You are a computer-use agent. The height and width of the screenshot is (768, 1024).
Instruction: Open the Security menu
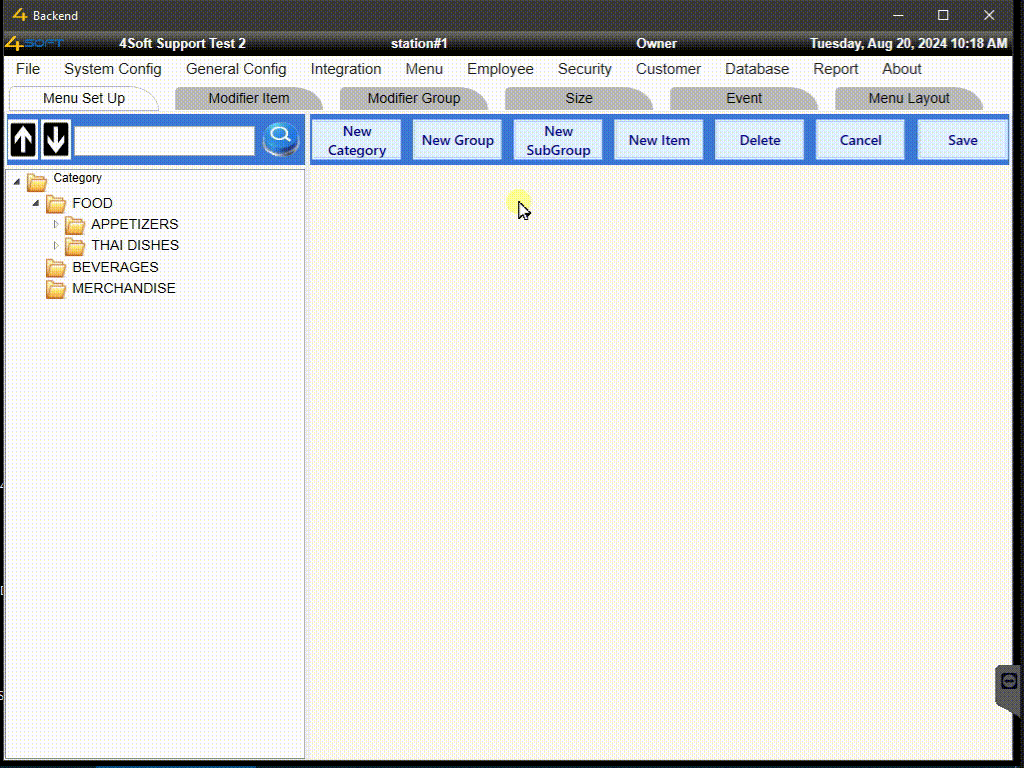(584, 69)
